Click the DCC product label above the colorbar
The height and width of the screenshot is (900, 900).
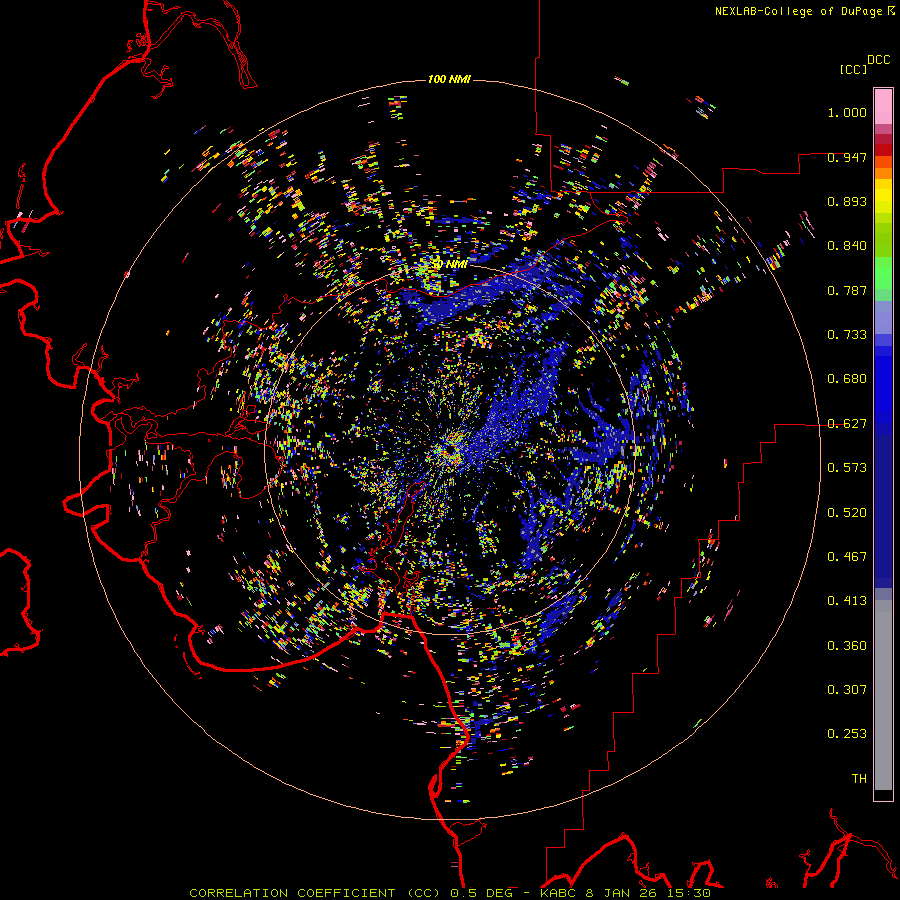point(878,60)
